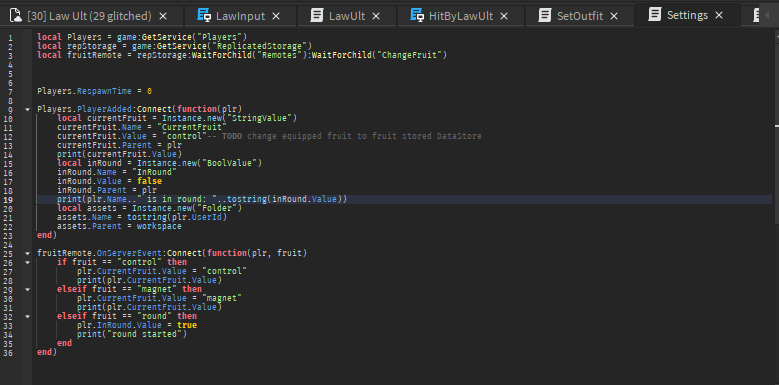This screenshot has width=779, height=385.
Task: Collapse the if fruit control block at line 26
Action: coord(27,262)
